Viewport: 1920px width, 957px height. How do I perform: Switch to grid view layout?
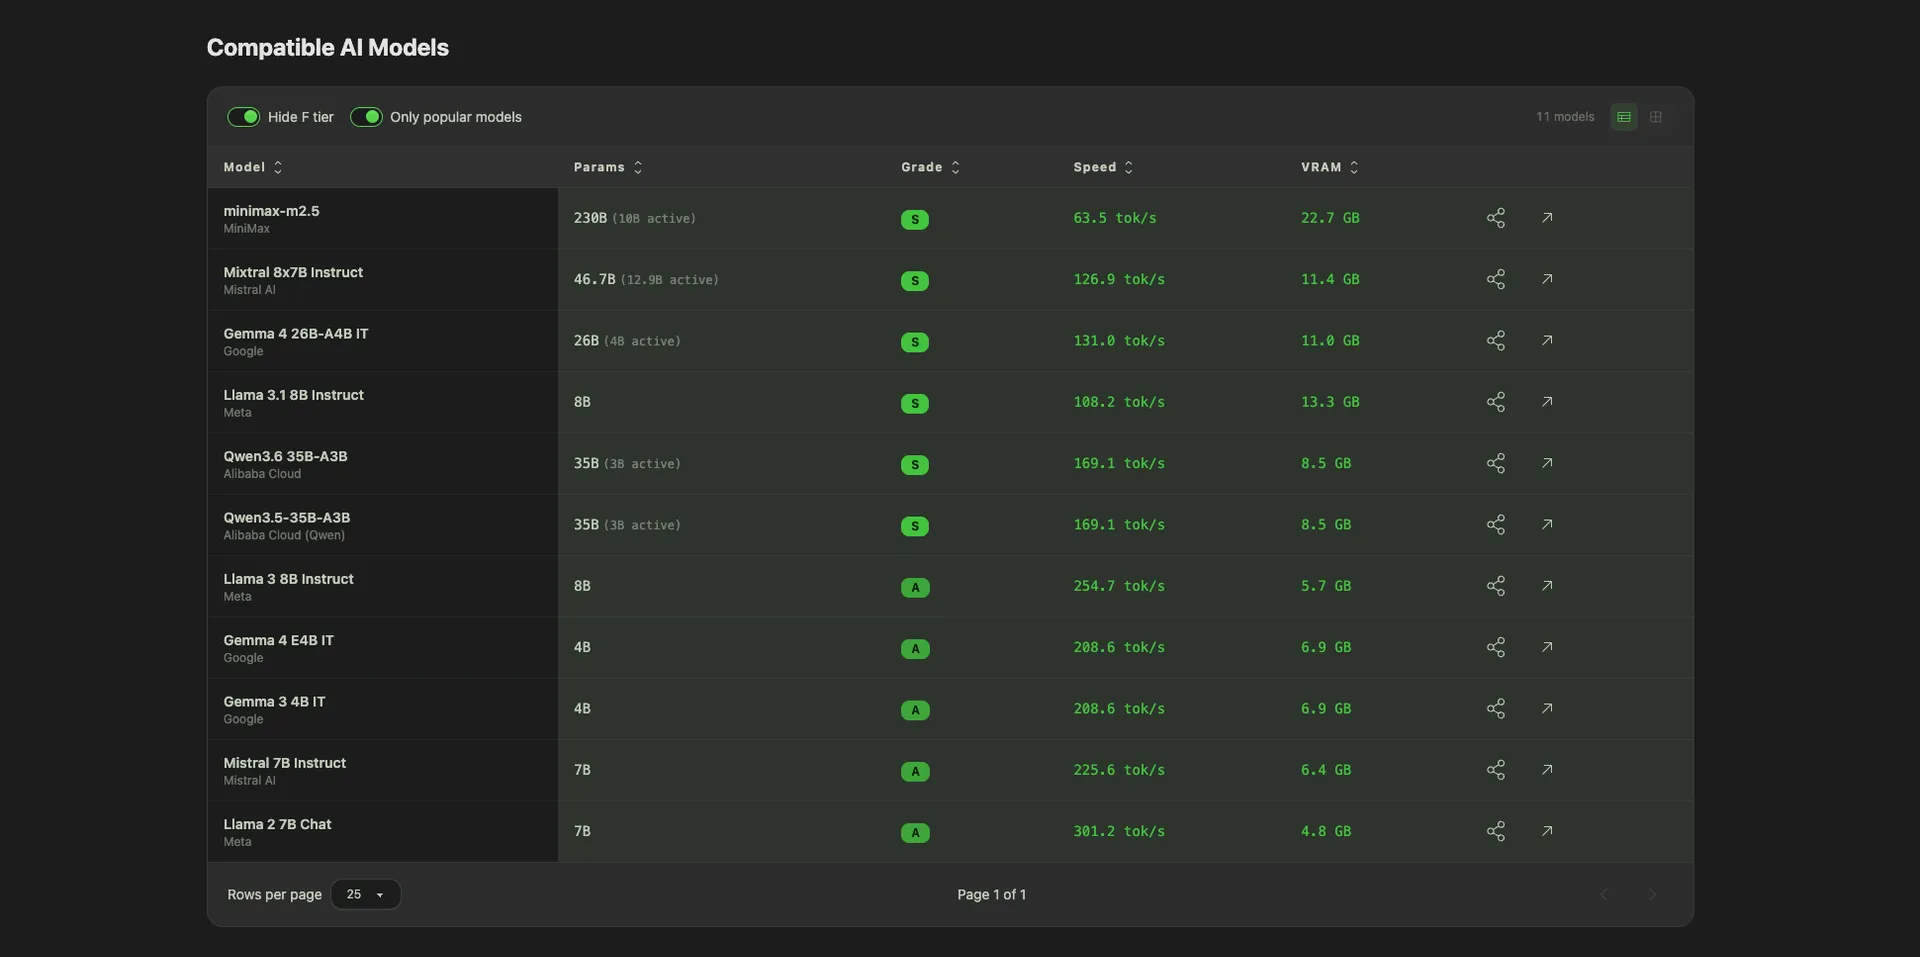1655,117
